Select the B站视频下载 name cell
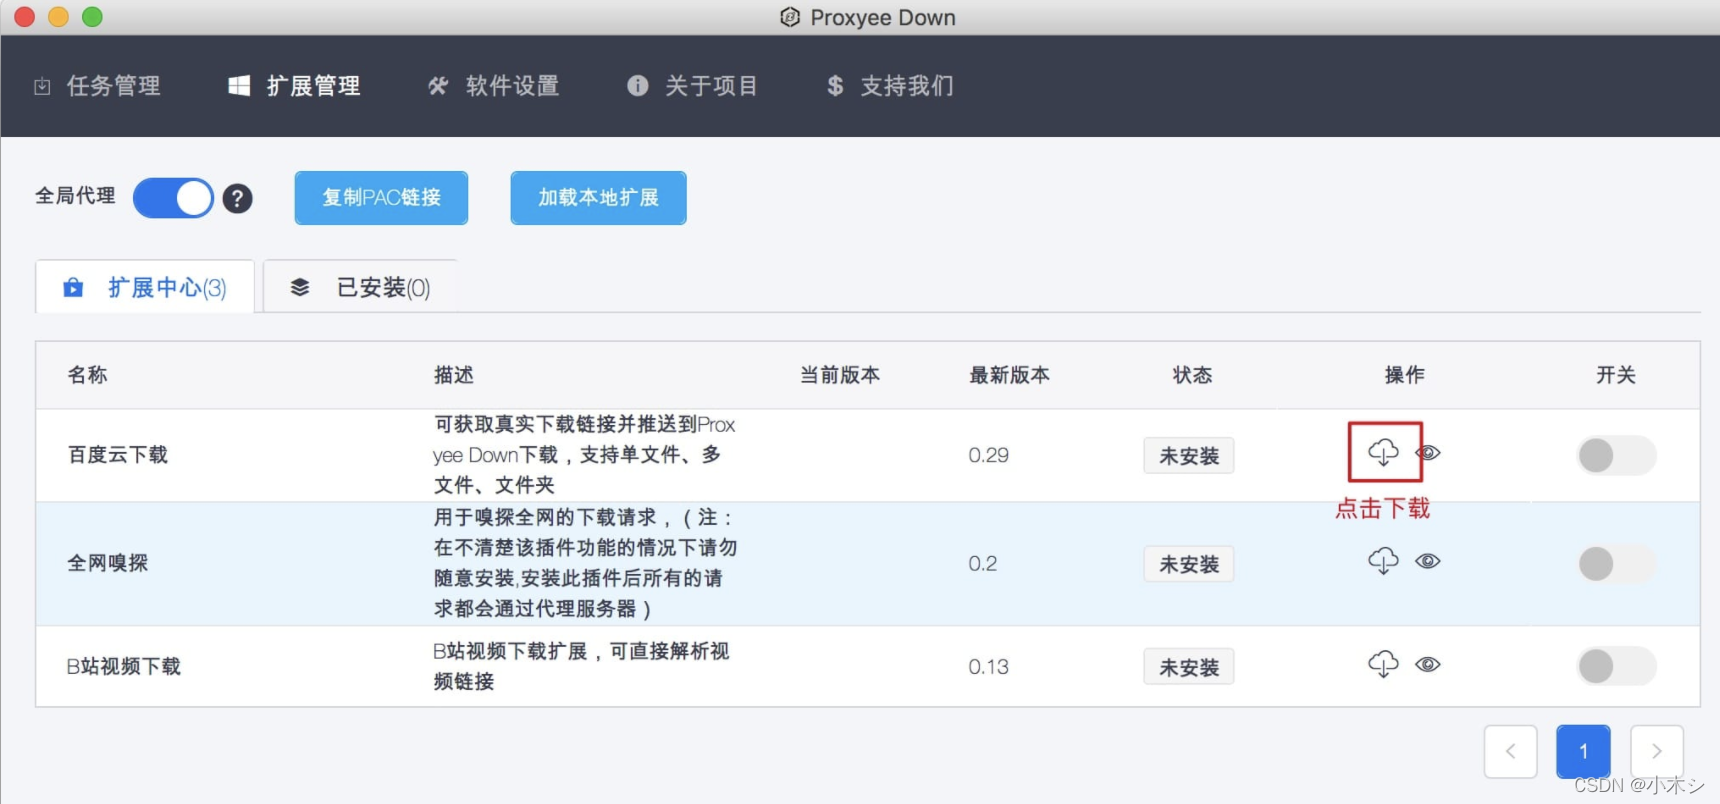Image resolution: width=1720 pixels, height=804 pixels. coord(124,666)
